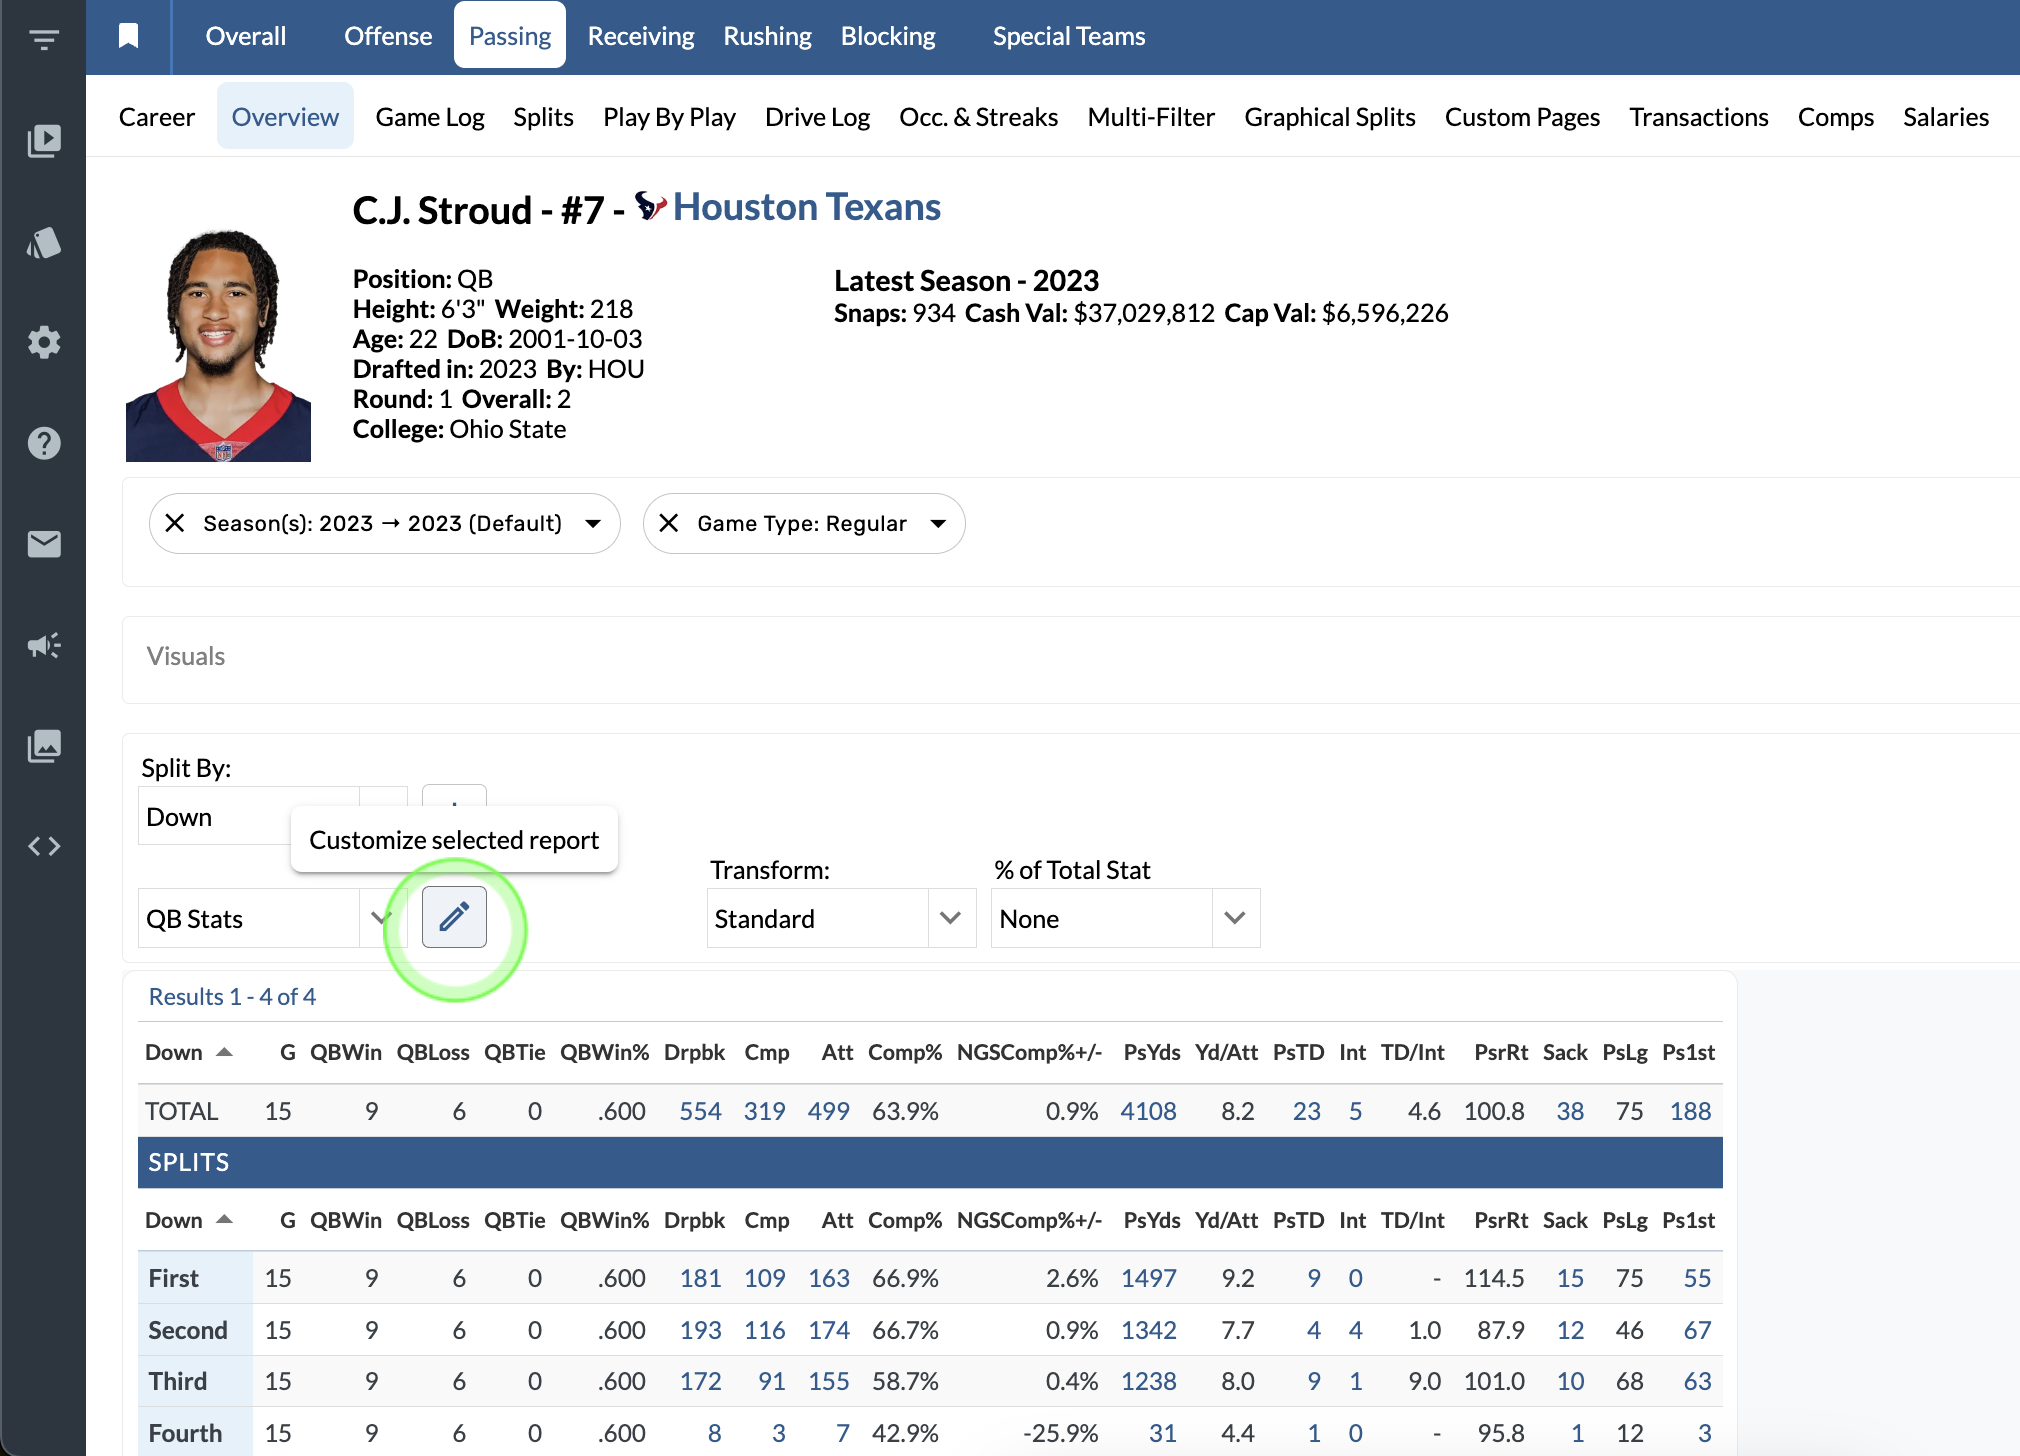
Task: Click the help question-mark icon
Action: 44,443
